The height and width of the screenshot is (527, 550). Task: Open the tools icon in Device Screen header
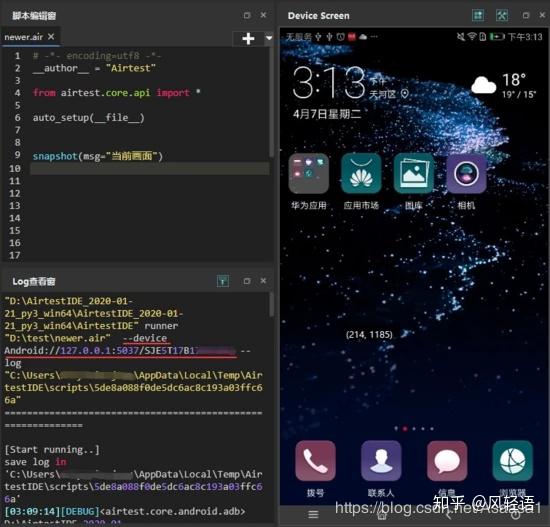click(502, 15)
